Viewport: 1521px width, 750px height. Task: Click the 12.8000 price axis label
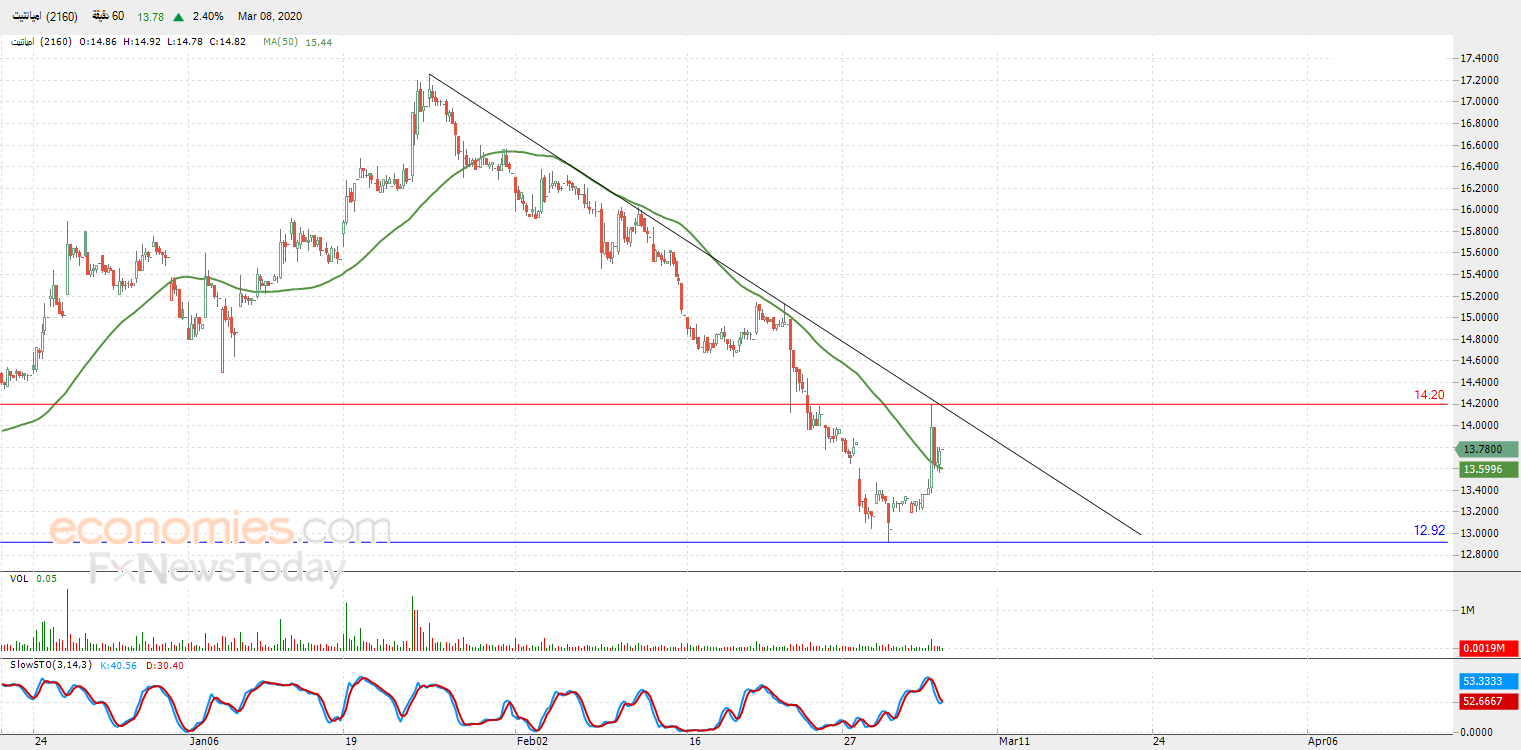(1480, 554)
